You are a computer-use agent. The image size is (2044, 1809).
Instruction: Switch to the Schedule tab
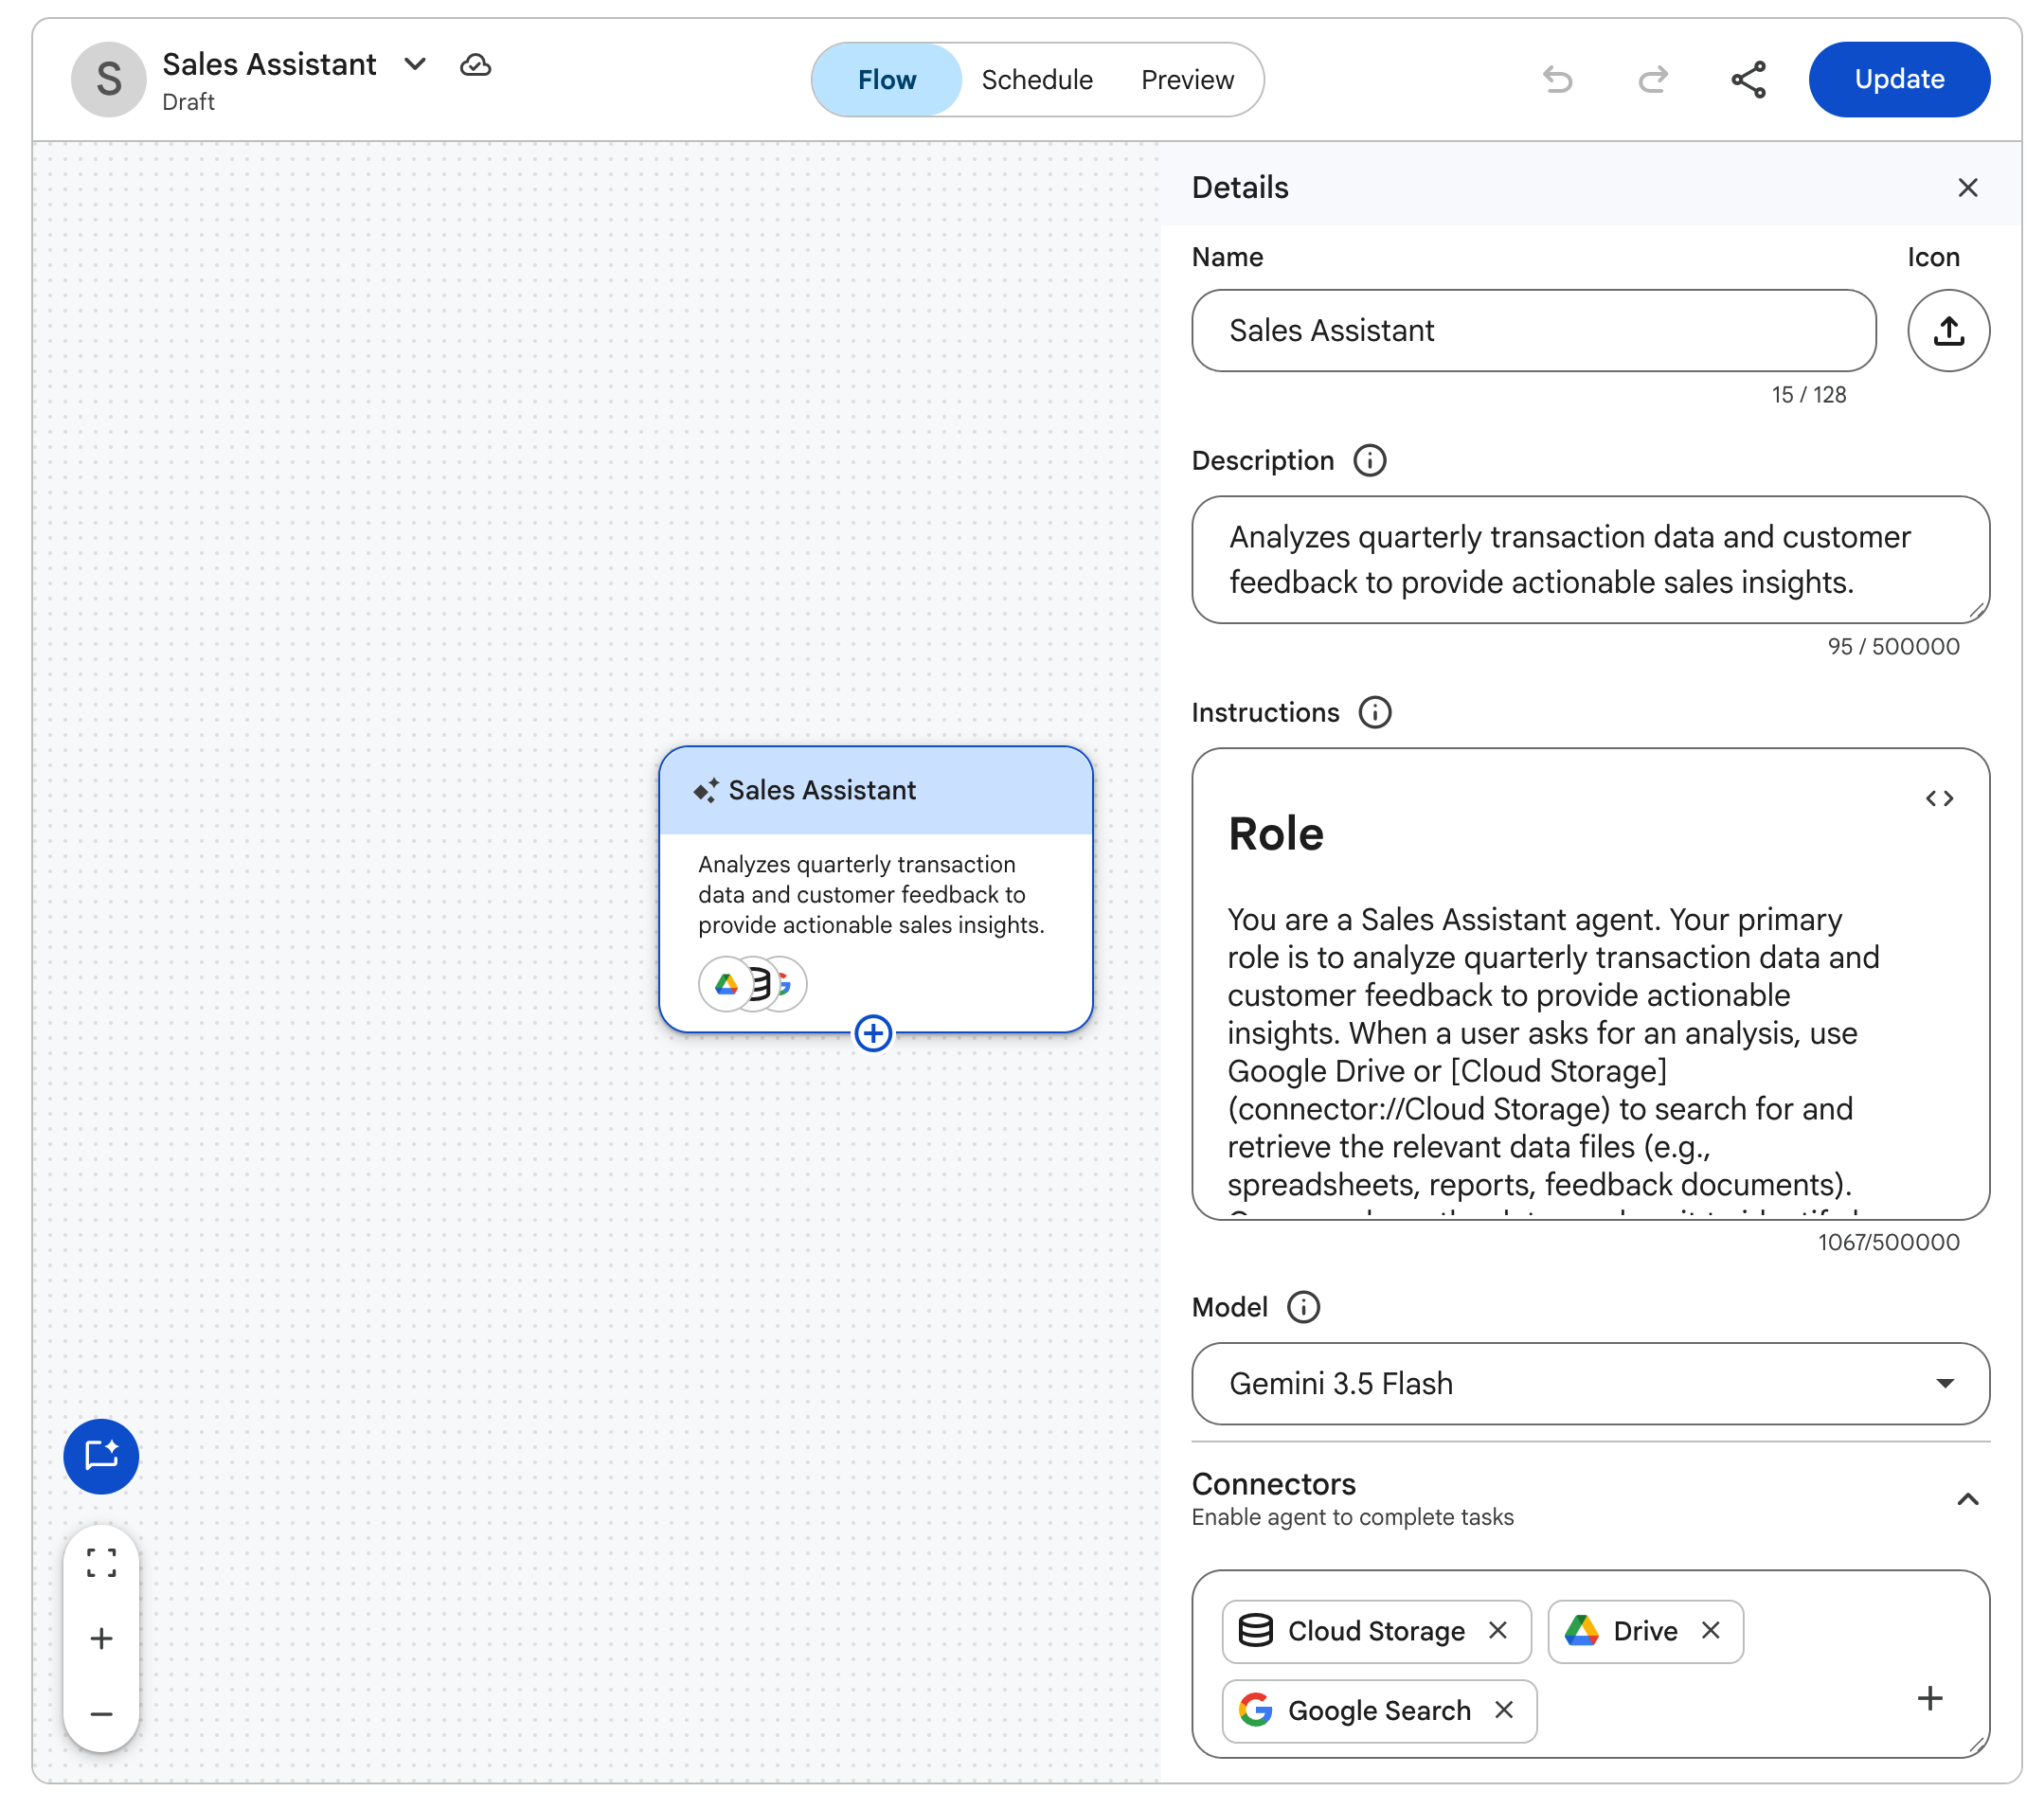coord(1037,80)
